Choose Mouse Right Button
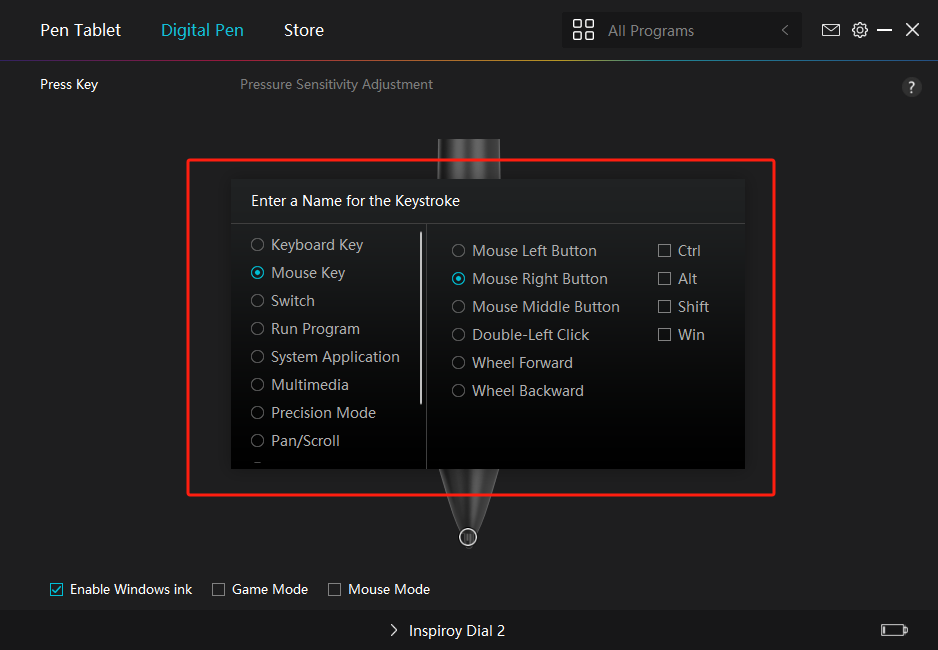This screenshot has width=938, height=650. click(x=458, y=279)
